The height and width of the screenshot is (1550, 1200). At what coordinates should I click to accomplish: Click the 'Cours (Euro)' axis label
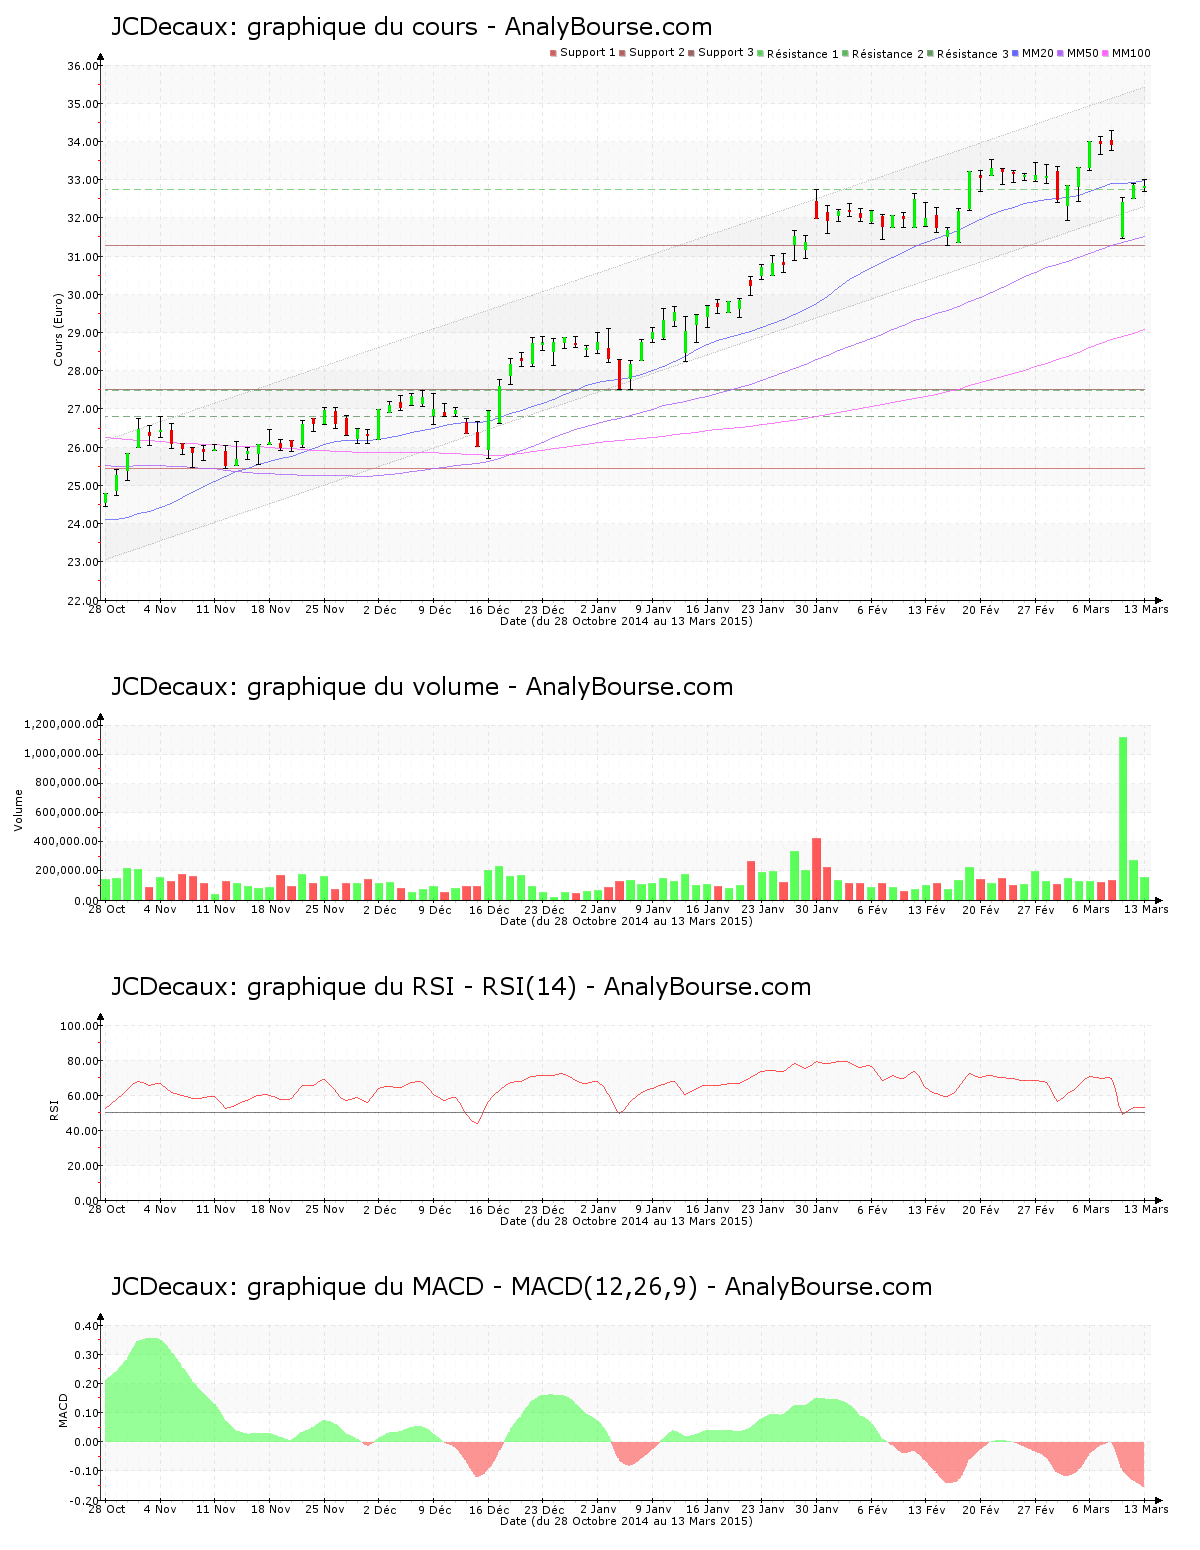tap(58, 329)
